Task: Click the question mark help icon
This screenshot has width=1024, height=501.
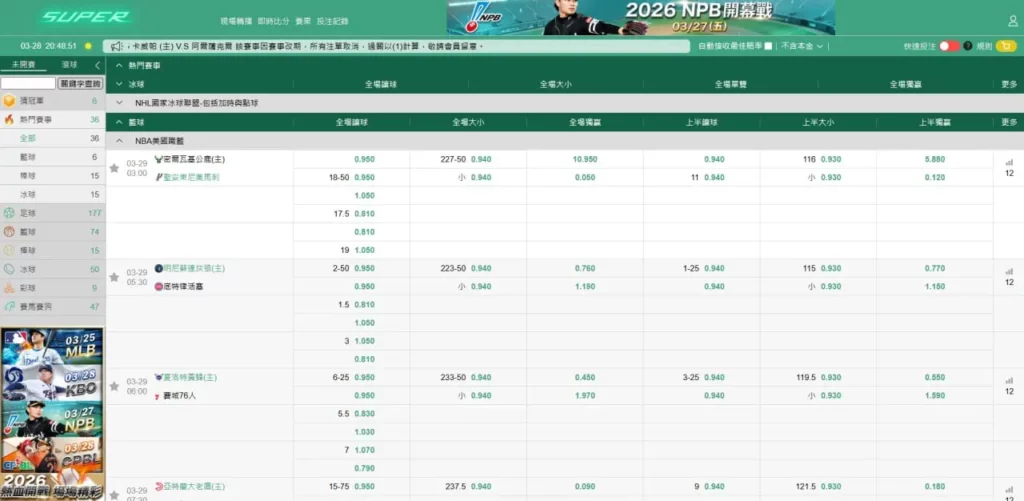Action: tap(968, 46)
